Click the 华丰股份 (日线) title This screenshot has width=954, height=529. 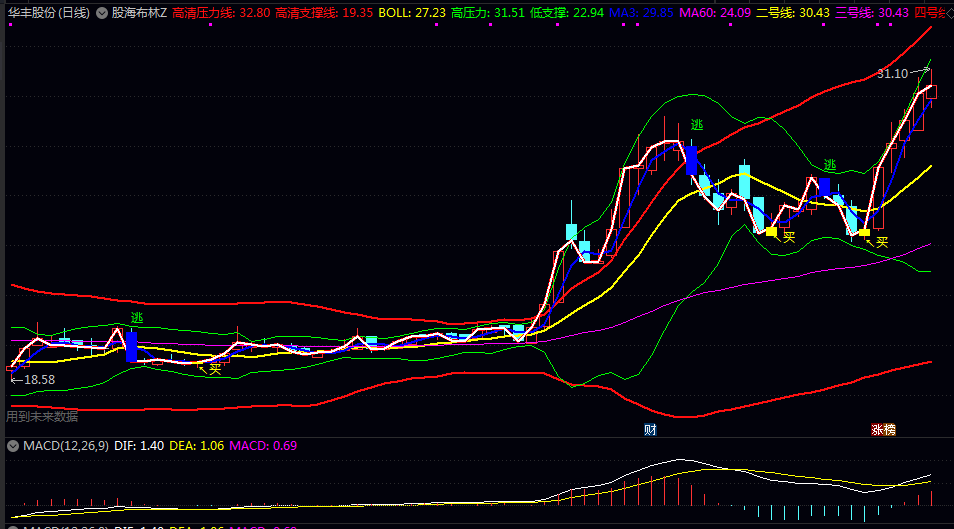(47, 13)
